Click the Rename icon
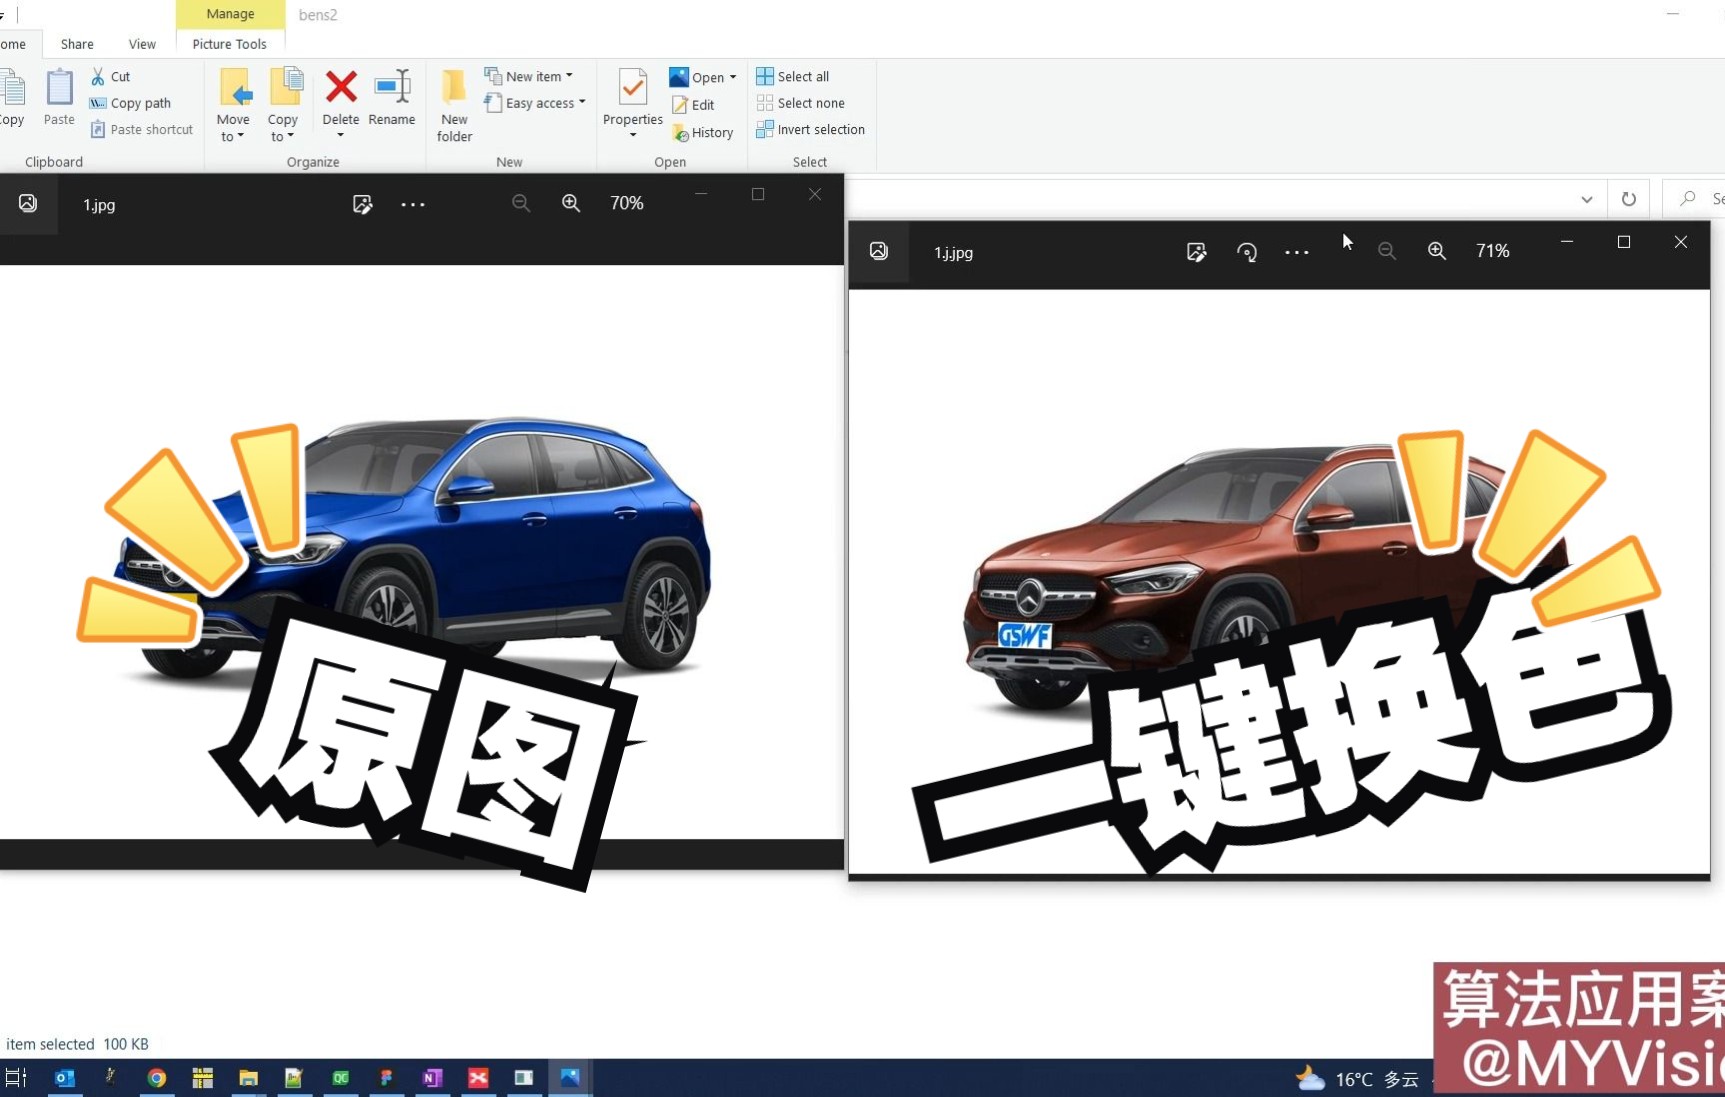This screenshot has width=1725, height=1097. (392, 87)
